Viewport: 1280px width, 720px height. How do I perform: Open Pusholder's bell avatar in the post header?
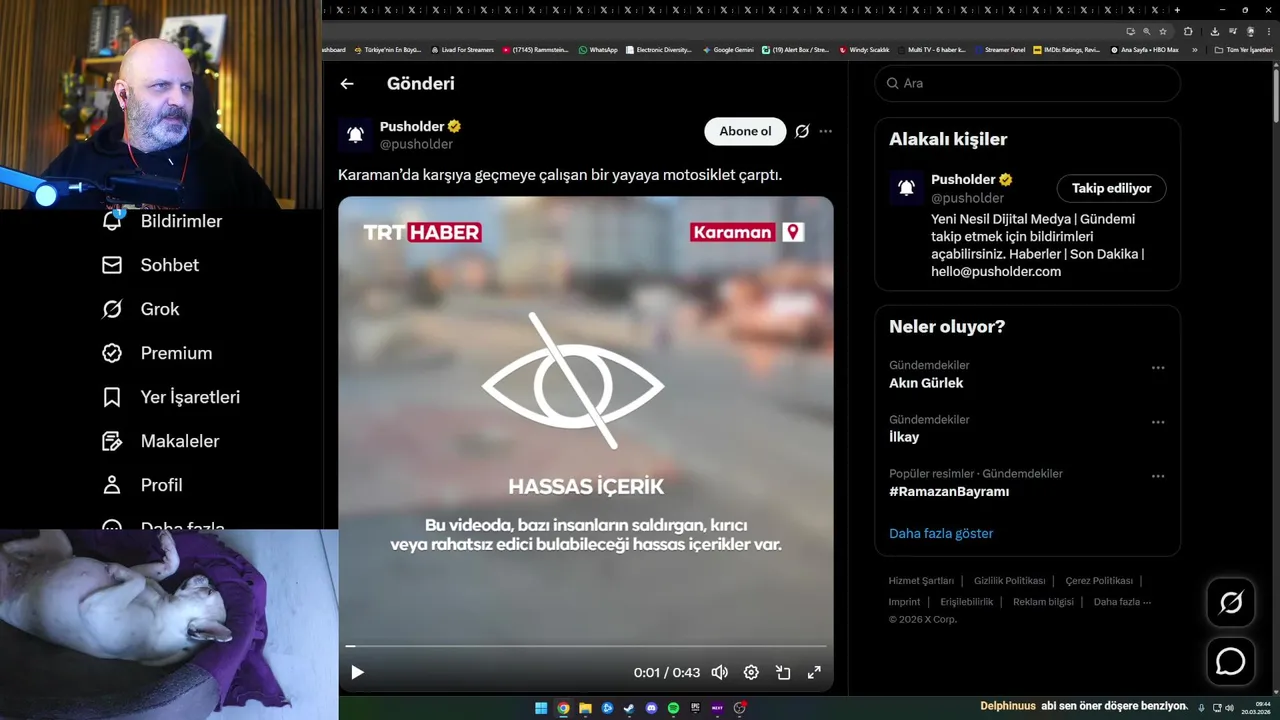click(355, 135)
